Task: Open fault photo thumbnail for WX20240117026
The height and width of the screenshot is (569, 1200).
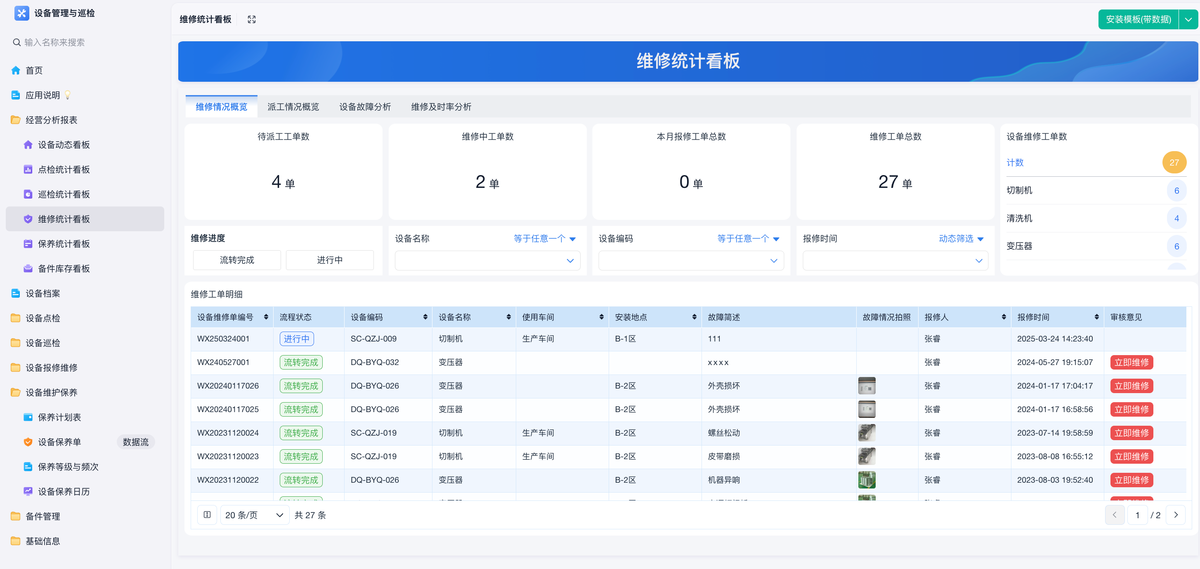Action: click(866, 386)
